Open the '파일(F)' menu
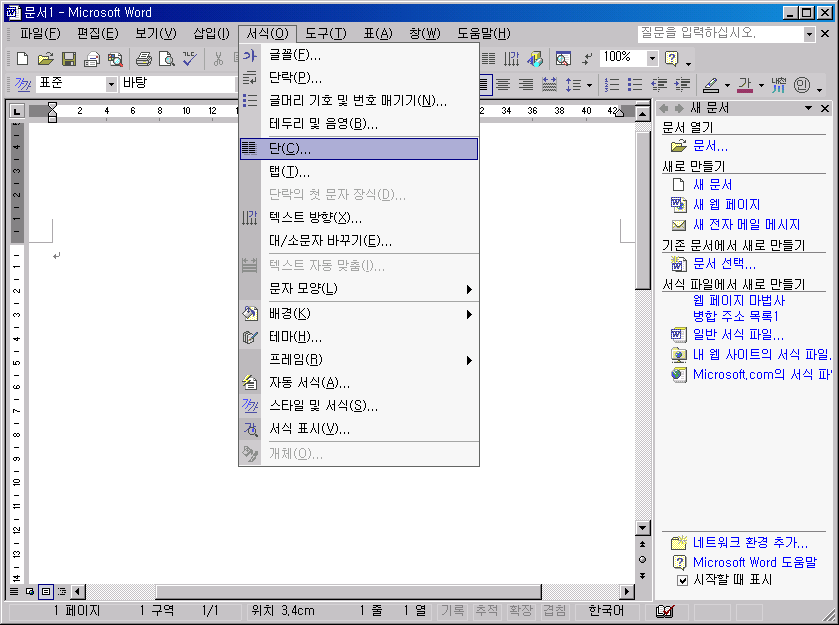 (x=40, y=34)
